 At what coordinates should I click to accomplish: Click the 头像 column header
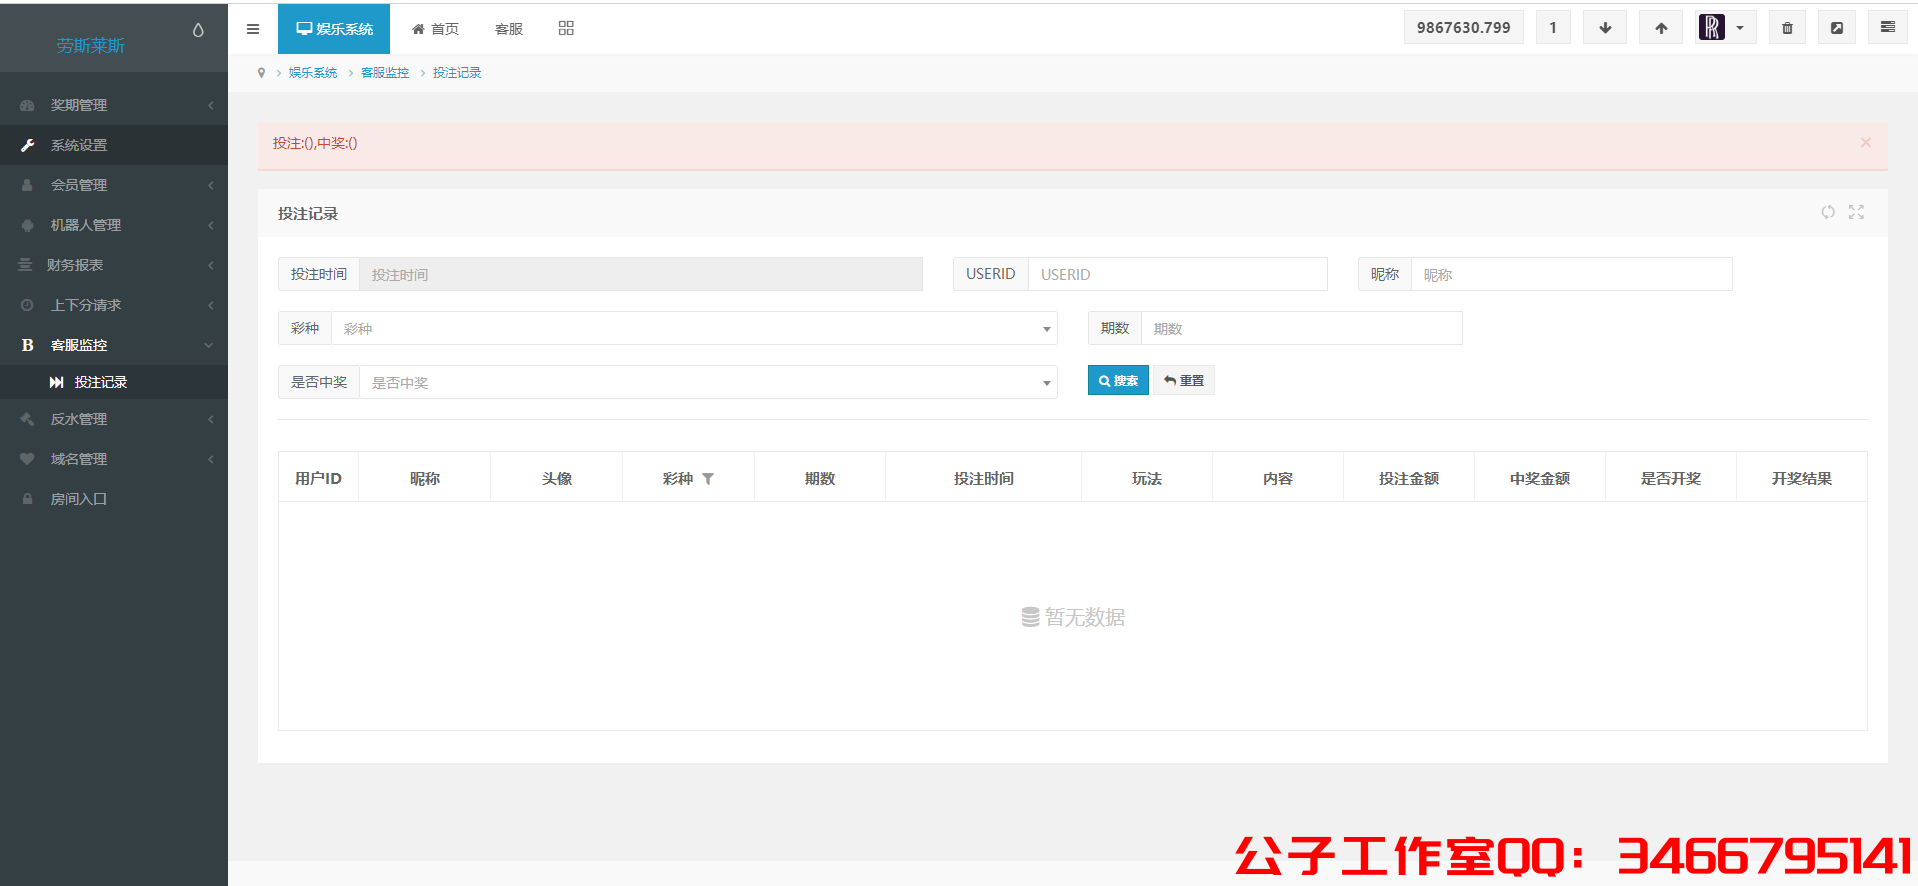pos(557,478)
